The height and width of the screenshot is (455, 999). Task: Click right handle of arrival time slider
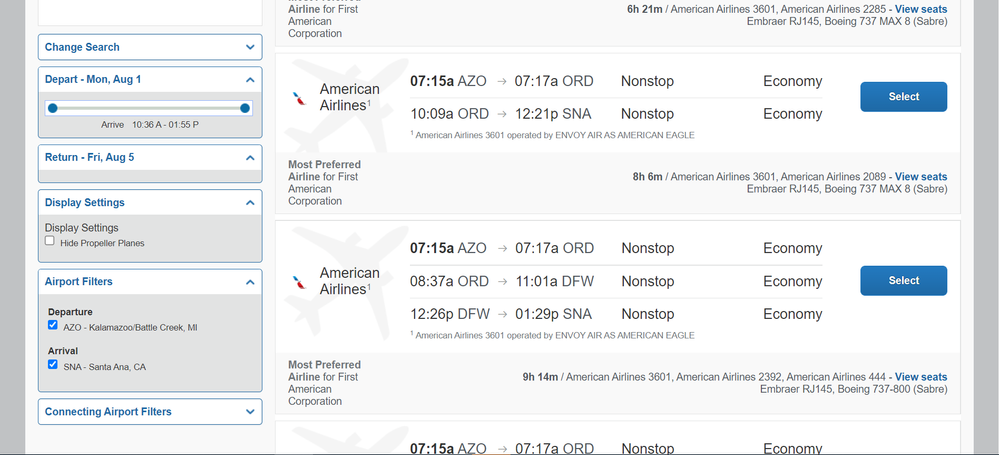[245, 108]
